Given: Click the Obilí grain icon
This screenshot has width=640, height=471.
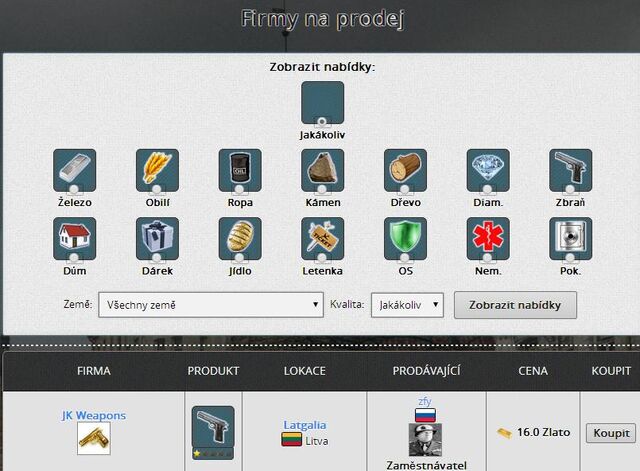Looking at the screenshot, I should pos(157,170).
